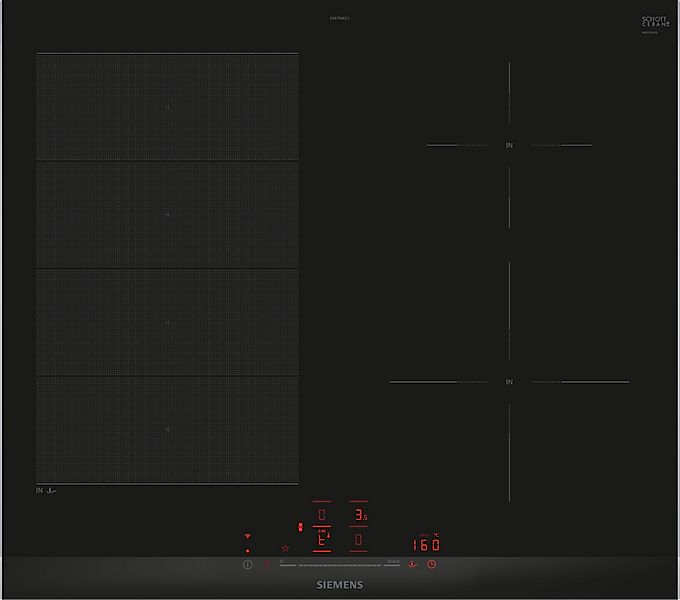Touch the top flex zone segment
The image size is (680, 600).
pyautogui.click(x=167, y=107)
